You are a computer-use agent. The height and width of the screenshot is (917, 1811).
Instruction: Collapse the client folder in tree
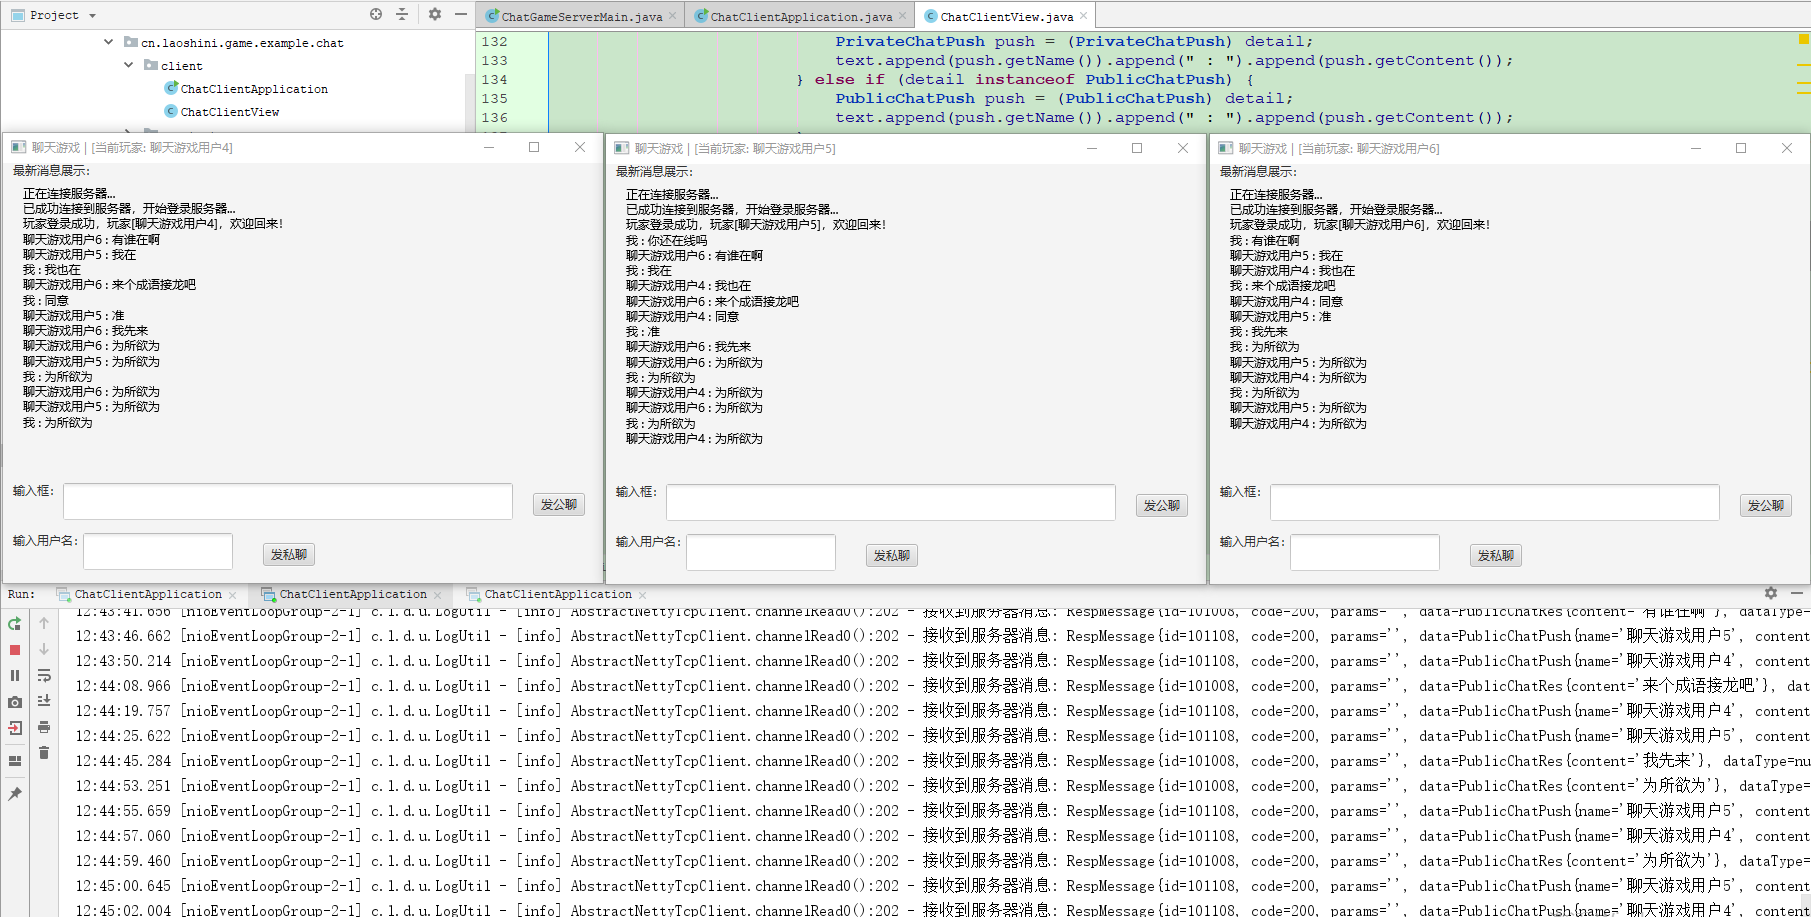point(128,65)
